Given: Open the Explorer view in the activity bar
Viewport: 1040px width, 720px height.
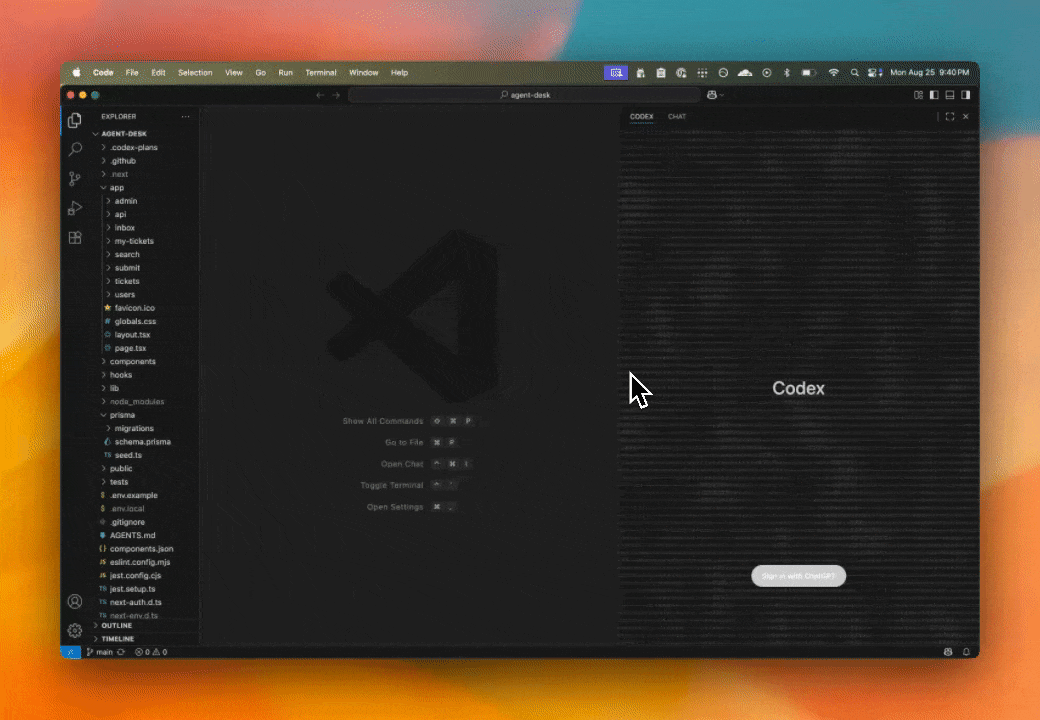Looking at the screenshot, I should coord(75,120).
